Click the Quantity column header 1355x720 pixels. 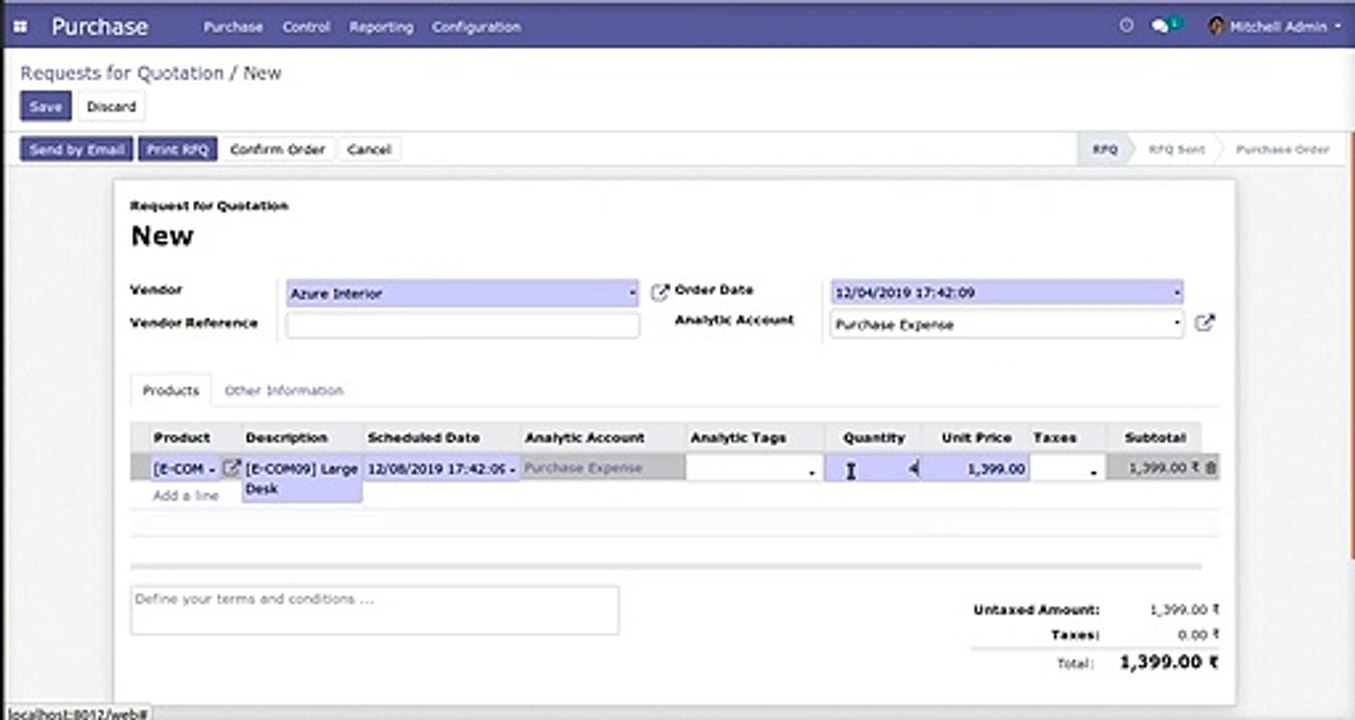(x=874, y=437)
